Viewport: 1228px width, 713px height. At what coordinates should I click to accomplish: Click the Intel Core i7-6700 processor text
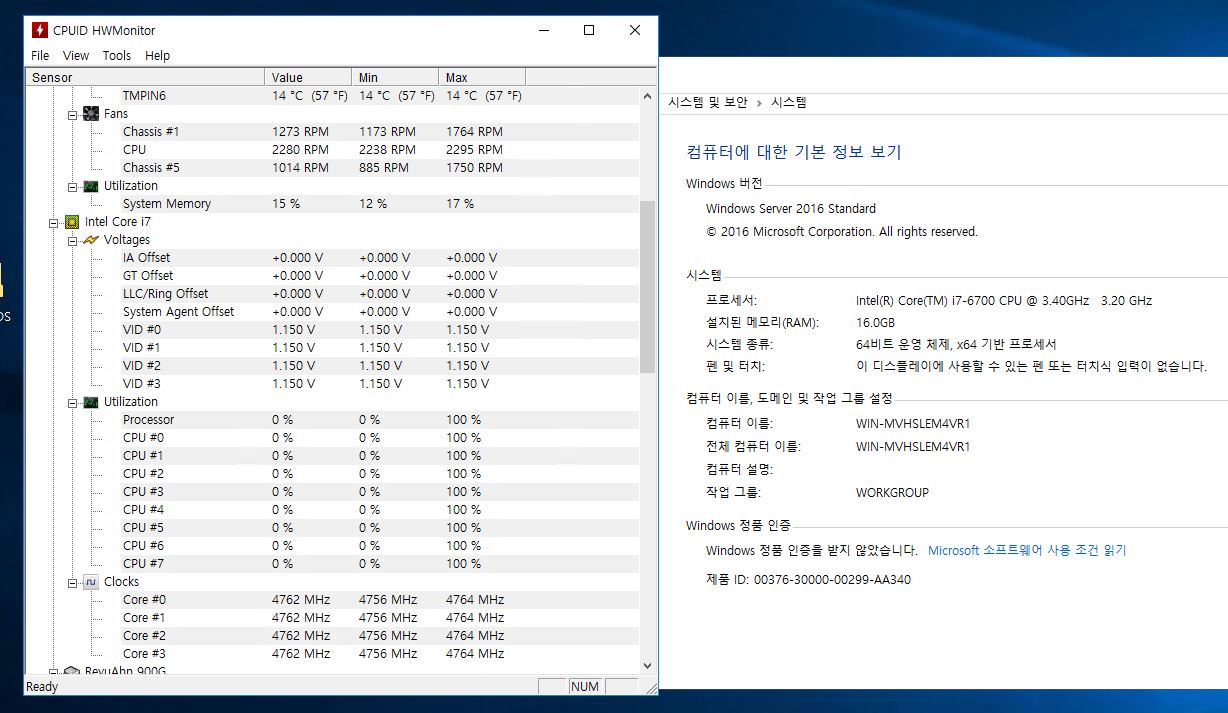click(x=1004, y=301)
